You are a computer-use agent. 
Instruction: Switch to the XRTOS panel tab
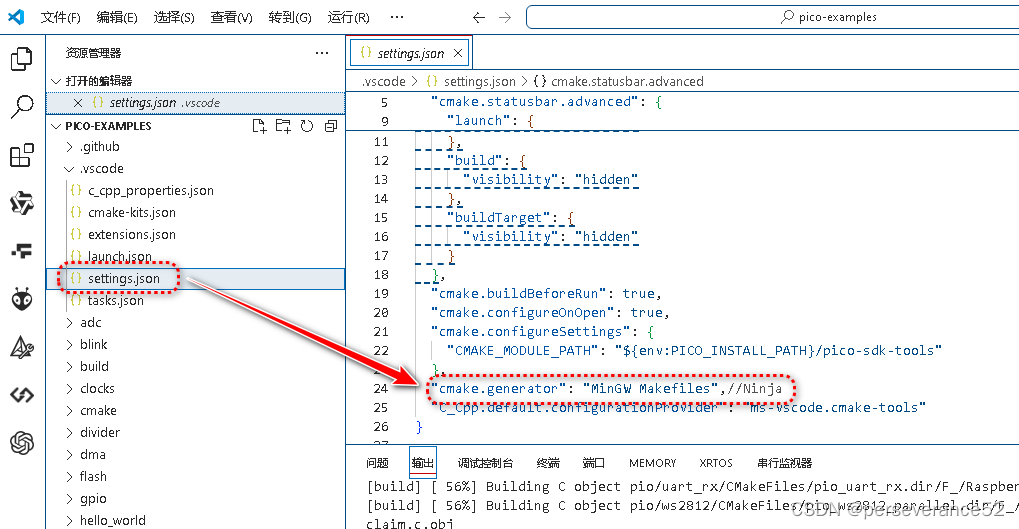(x=716, y=463)
